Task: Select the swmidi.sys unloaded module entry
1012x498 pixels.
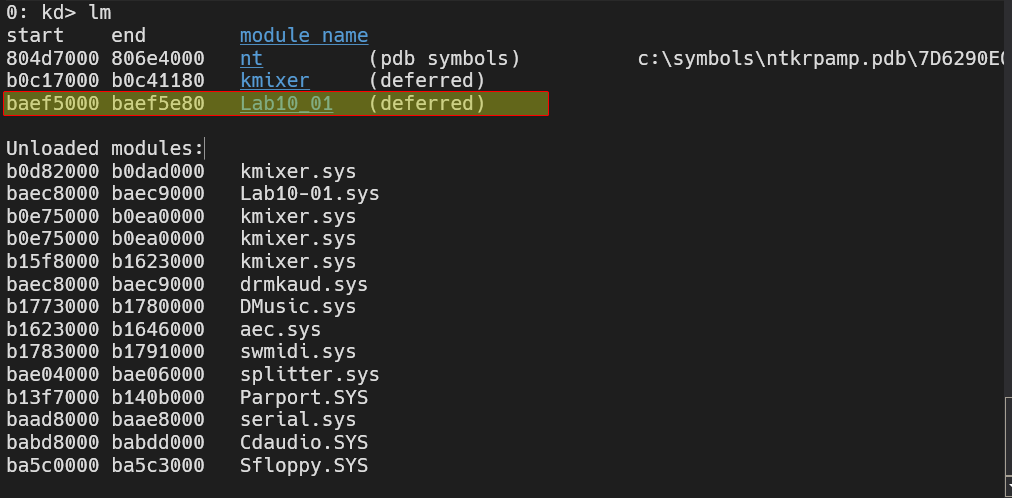Action: click(x=298, y=352)
